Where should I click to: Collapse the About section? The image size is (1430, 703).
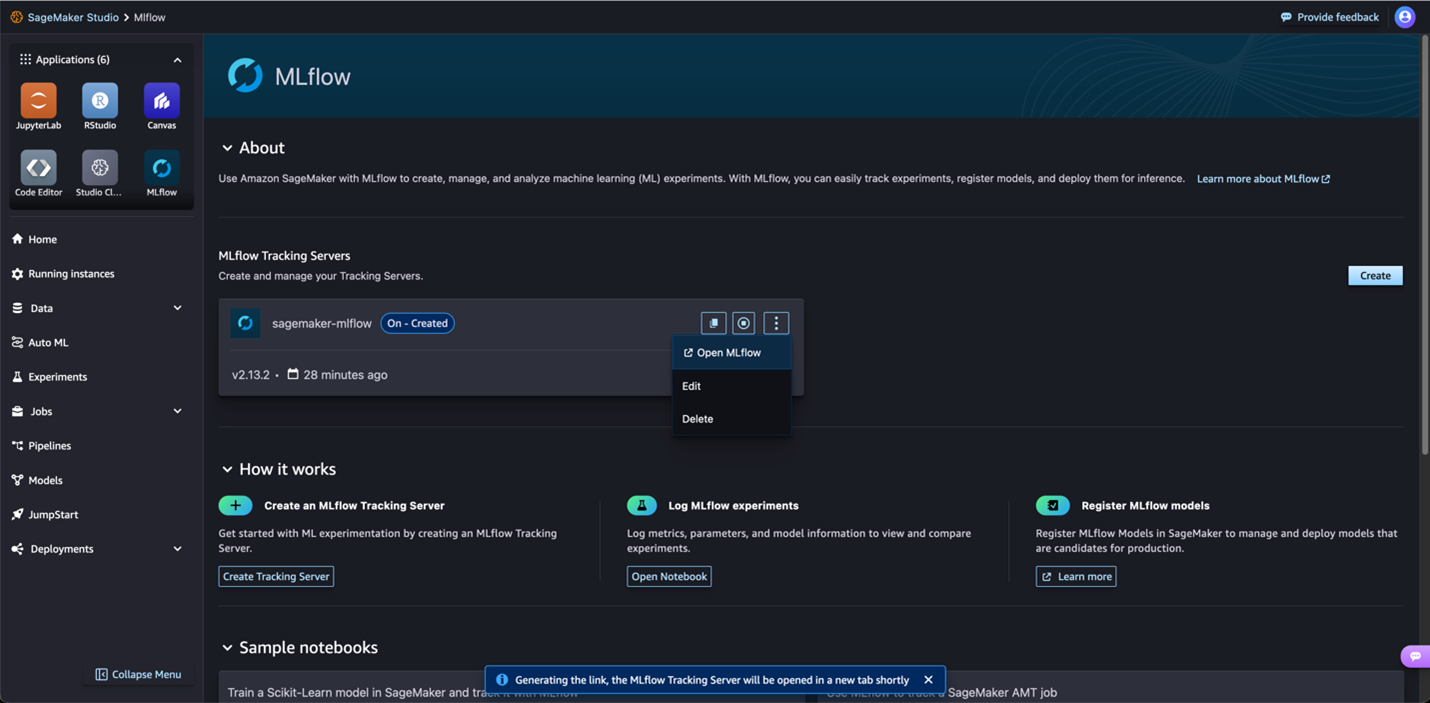click(x=227, y=147)
